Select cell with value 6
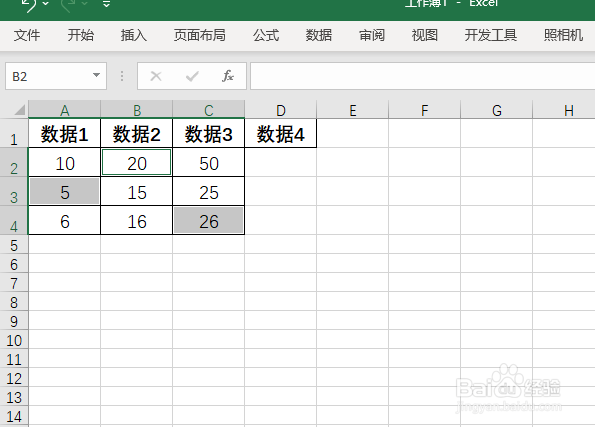 [x=65, y=221]
